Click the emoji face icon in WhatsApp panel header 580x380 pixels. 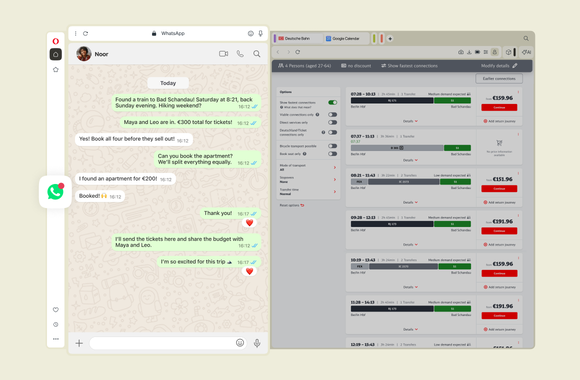tap(250, 33)
